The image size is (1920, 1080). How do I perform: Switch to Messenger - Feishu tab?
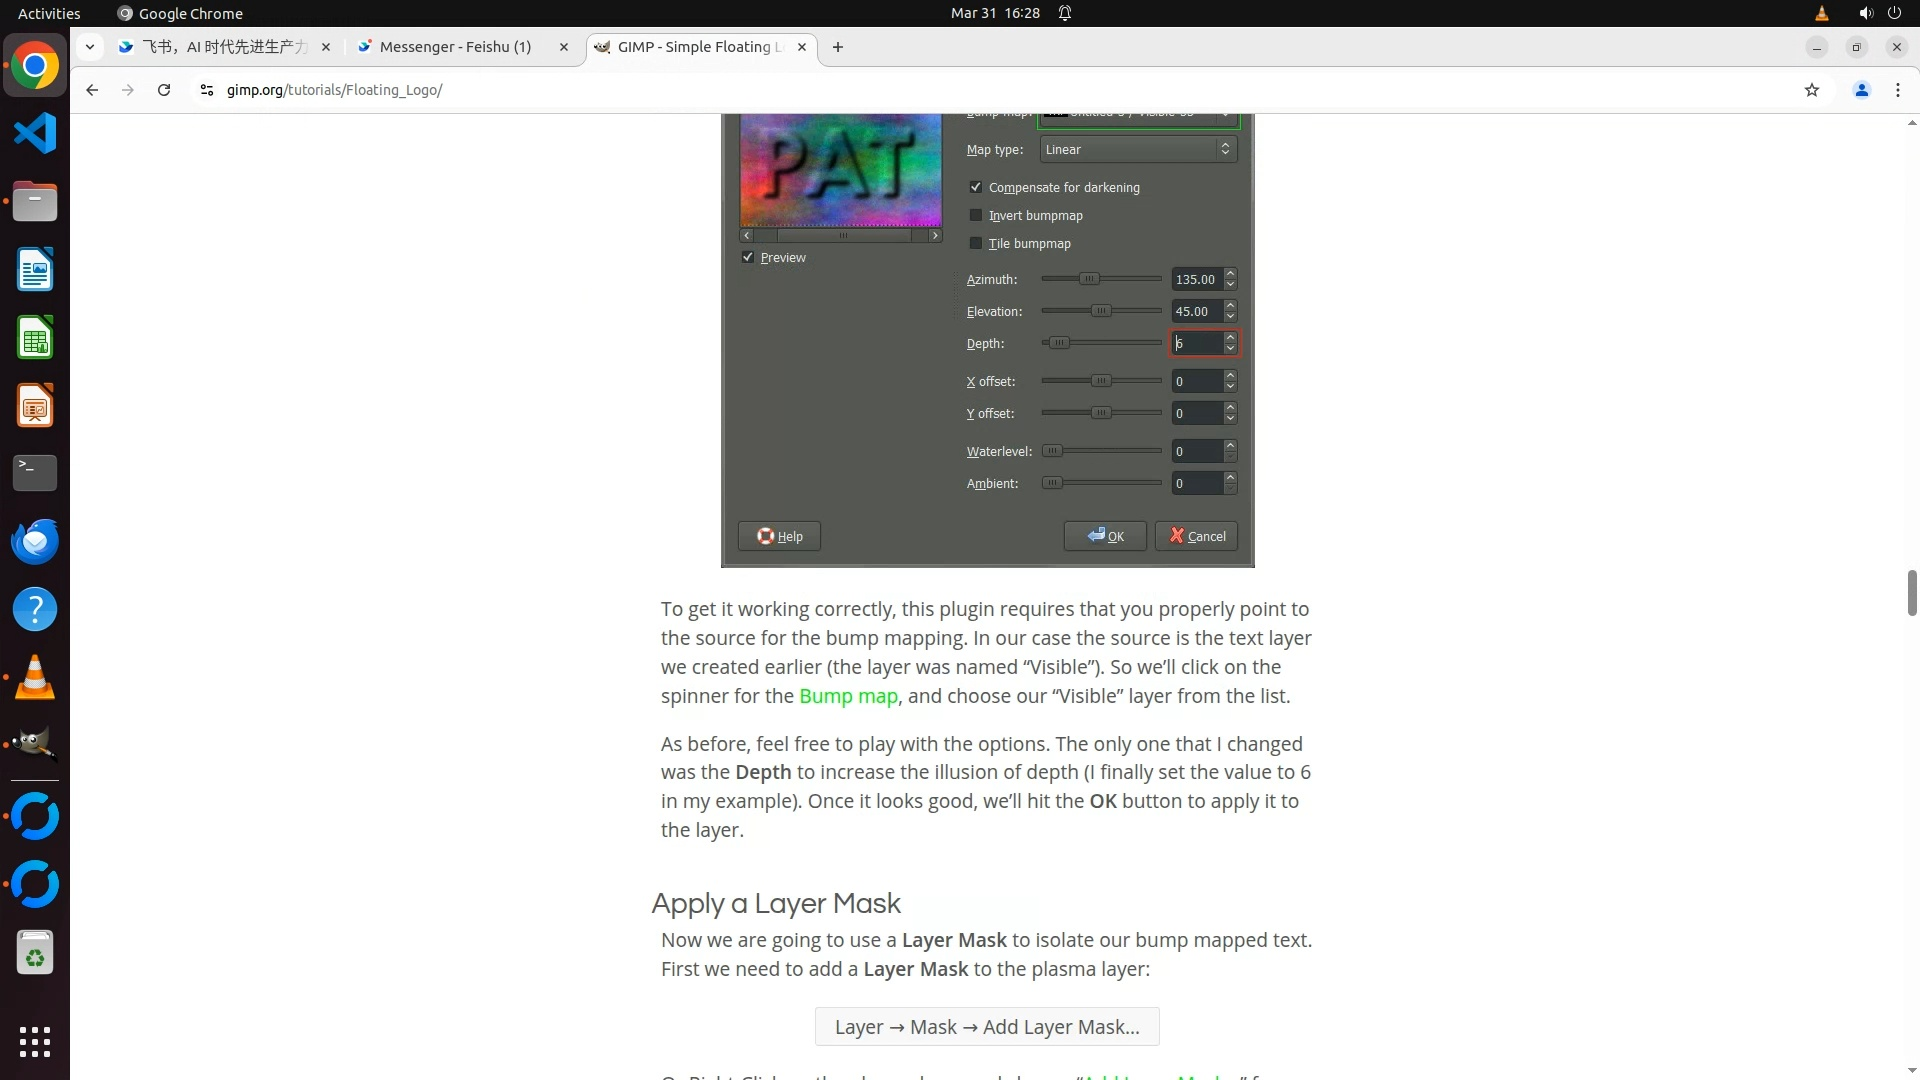(455, 47)
